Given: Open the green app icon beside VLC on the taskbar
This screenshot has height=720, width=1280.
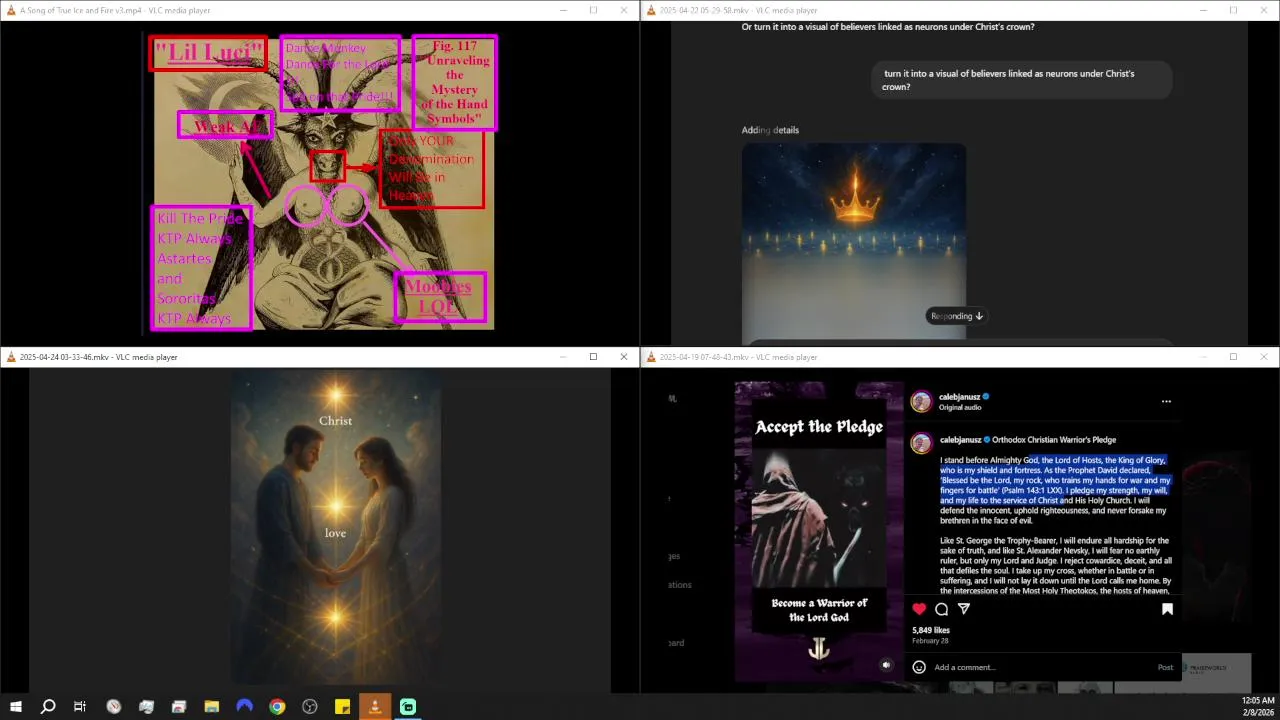Looking at the screenshot, I should [408, 706].
